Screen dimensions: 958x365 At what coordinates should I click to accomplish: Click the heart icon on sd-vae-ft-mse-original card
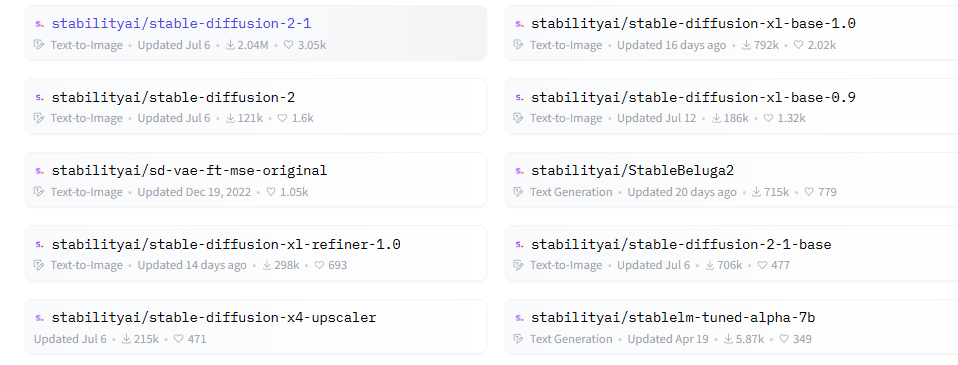tap(271, 192)
